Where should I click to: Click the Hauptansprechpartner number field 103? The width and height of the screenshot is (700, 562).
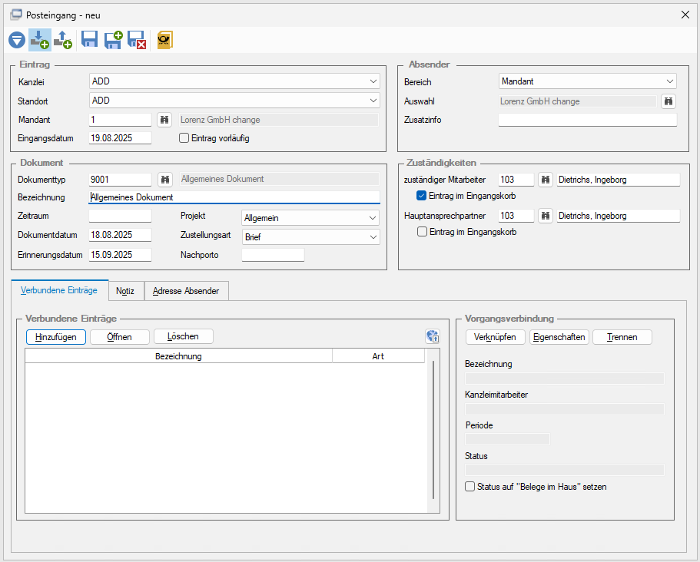pyautogui.click(x=516, y=216)
